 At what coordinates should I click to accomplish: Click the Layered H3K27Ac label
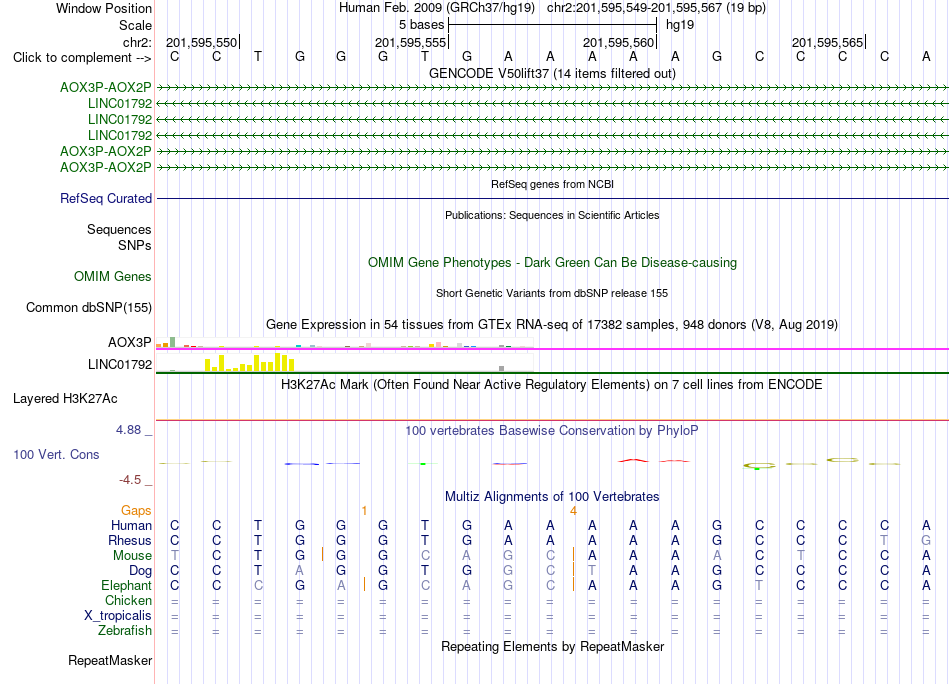(65, 399)
